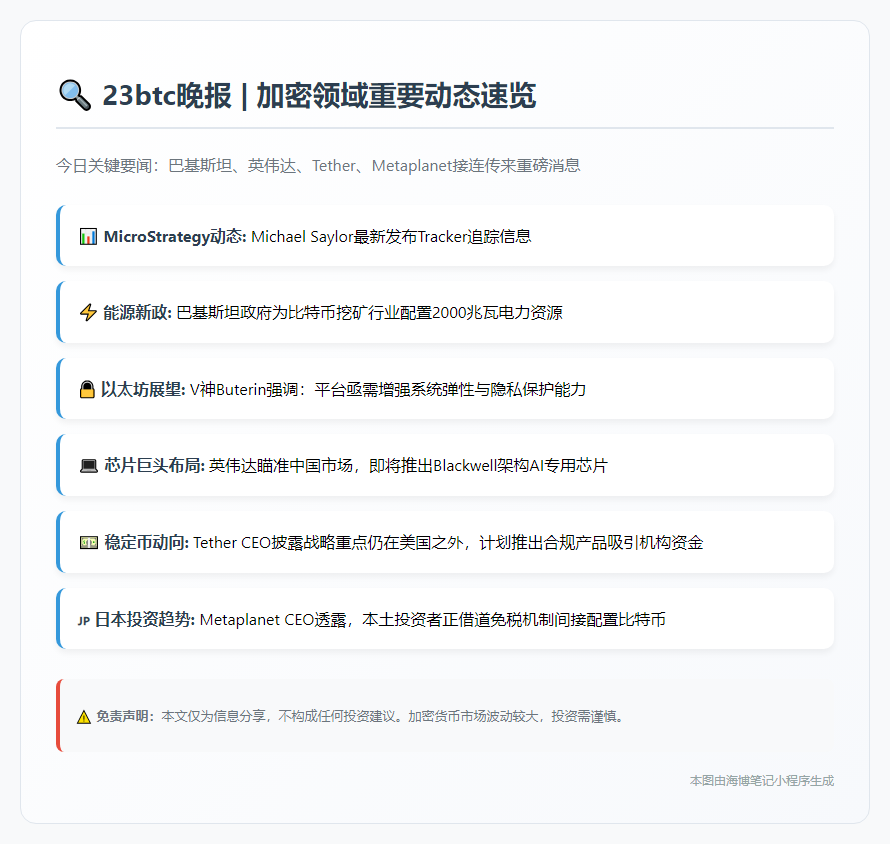Click the text starting Tether CEO披露战略重点仍在美国之外
This screenshot has width=890, height=844.
[x=448, y=543]
